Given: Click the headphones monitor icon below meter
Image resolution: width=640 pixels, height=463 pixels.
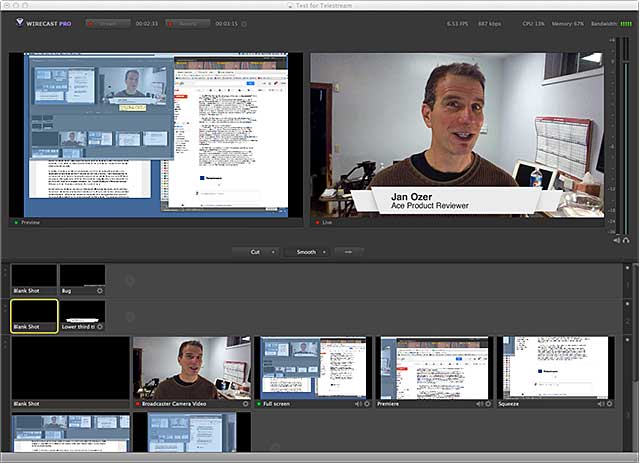Looking at the screenshot, I should 626,240.
